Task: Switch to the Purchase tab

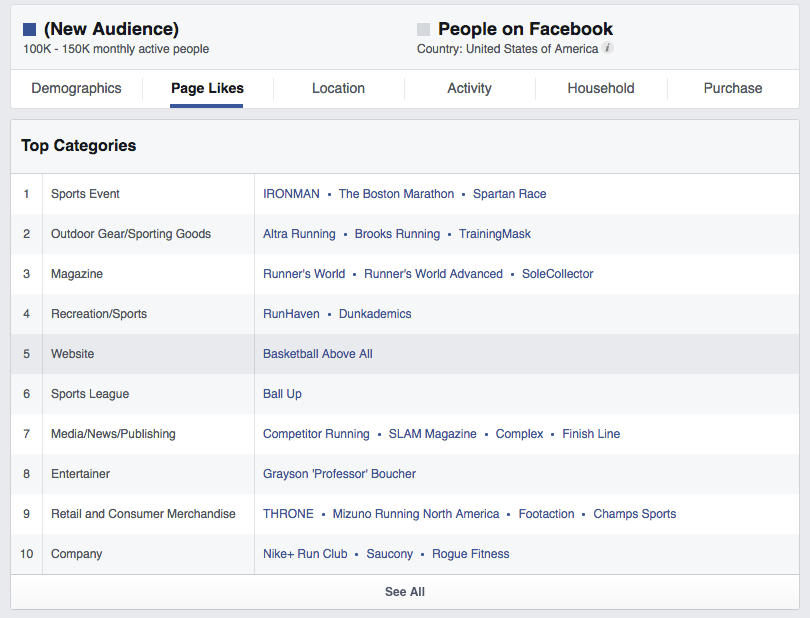Action: coord(732,88)
